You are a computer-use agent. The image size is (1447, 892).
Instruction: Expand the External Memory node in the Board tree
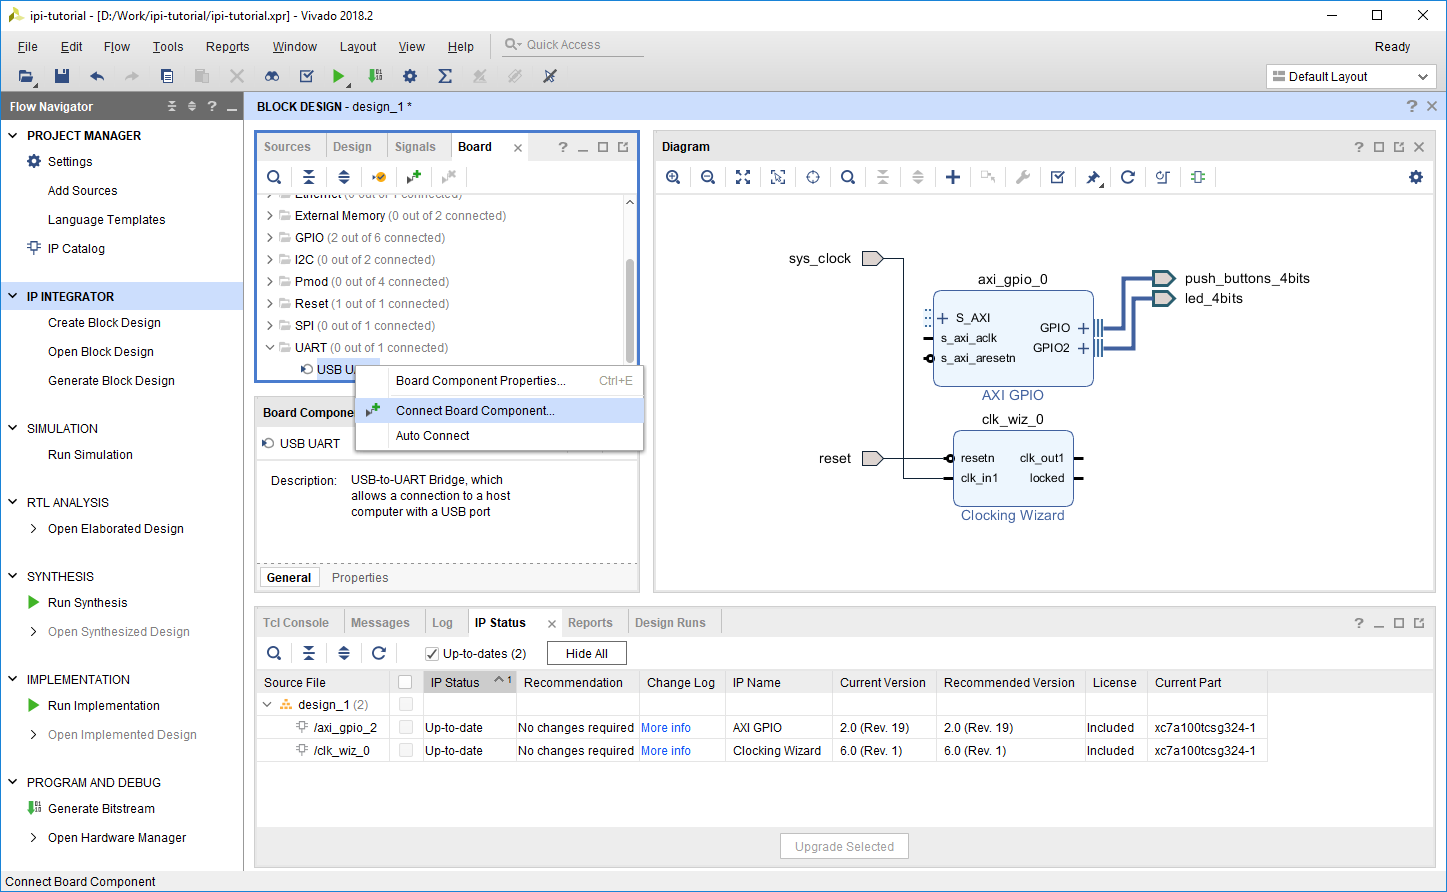pos(270,216)
